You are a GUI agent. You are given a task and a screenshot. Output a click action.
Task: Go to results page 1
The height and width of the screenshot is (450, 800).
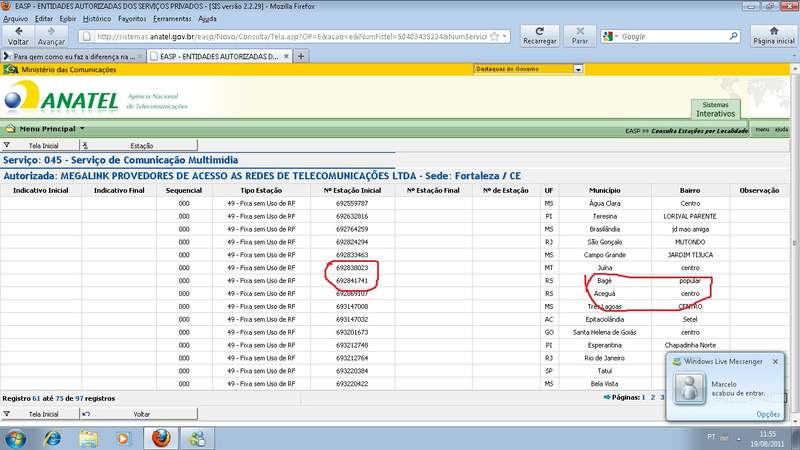[x=643, y=397]
